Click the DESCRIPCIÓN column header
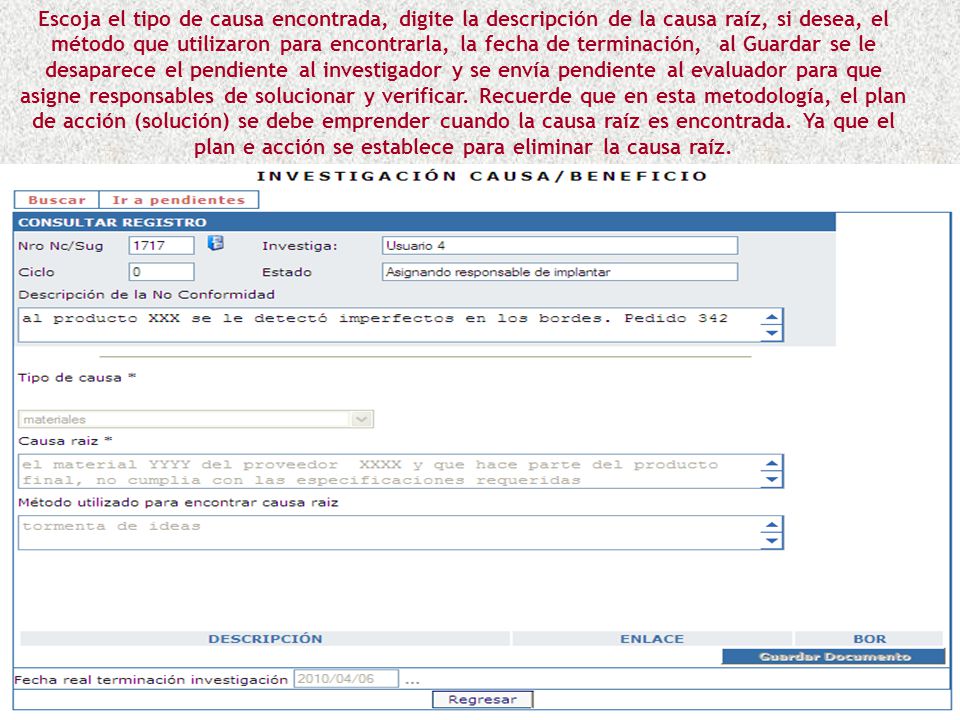The height and width of the screenshot is (720, 960). click(265, 639)
